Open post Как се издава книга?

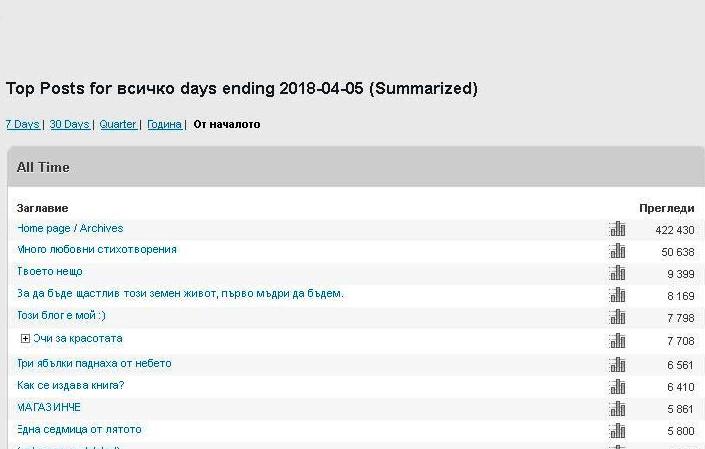click(x=71, y=386)
